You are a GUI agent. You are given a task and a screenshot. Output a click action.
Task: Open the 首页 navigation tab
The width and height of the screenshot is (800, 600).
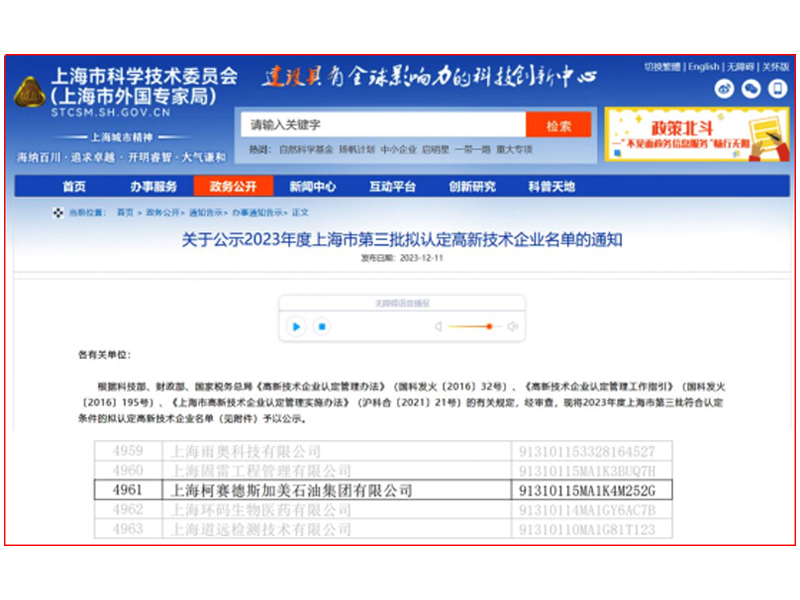[x=74, y=187]
